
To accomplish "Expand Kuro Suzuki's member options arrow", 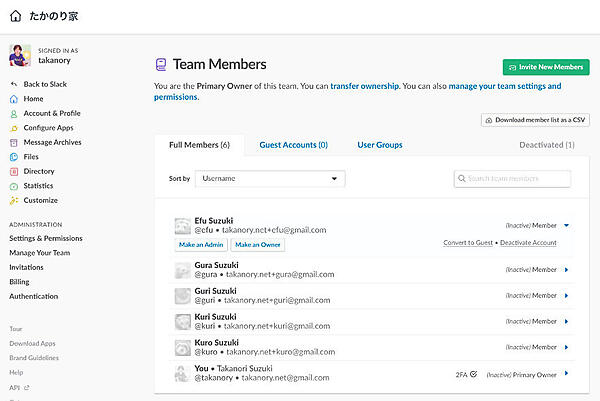I will coord(566,346).
